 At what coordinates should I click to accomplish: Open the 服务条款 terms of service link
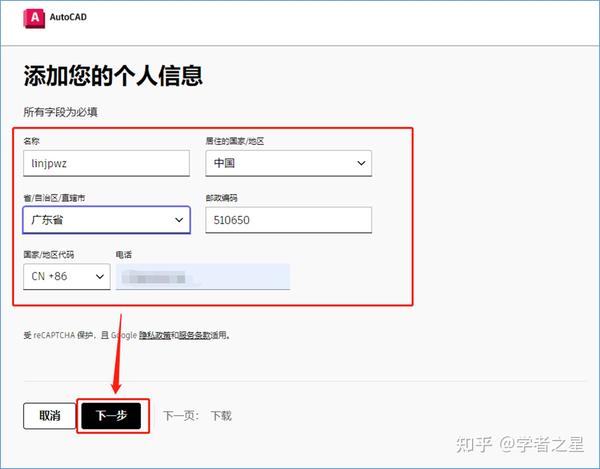coord(195,335)
